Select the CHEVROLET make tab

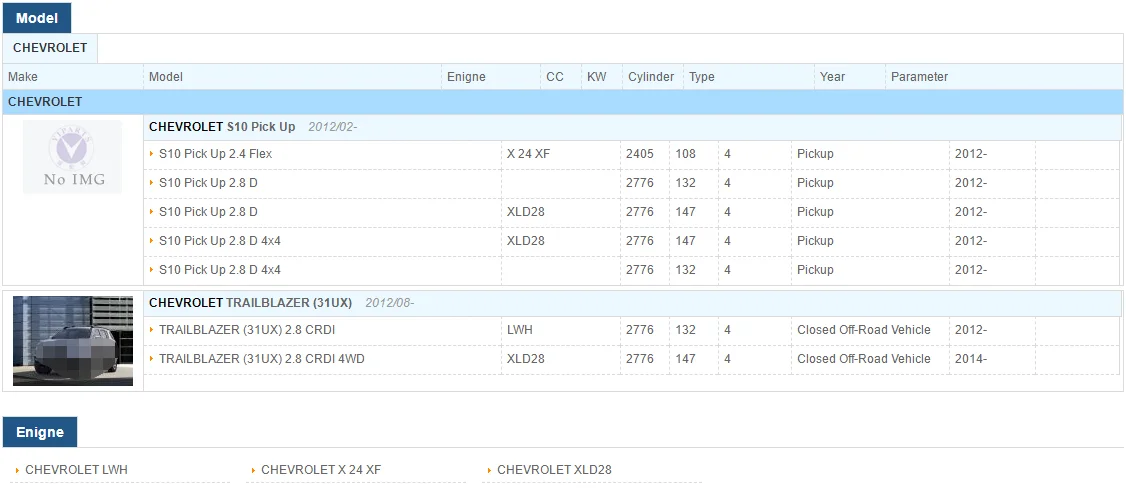coord(50,48)
